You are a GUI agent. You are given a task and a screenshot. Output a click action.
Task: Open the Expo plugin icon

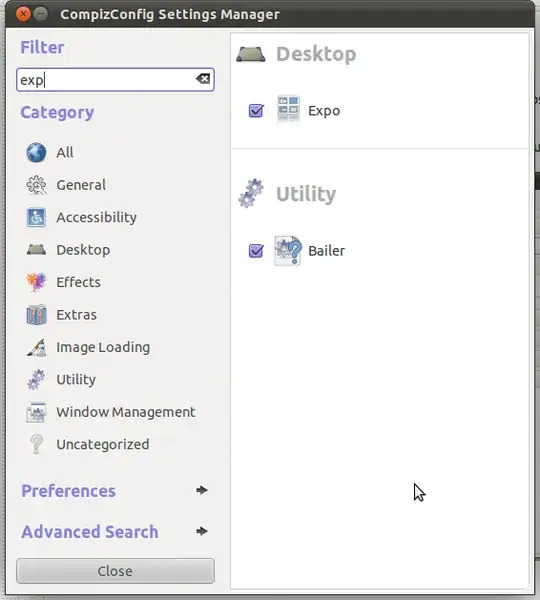tap(288, 109)
